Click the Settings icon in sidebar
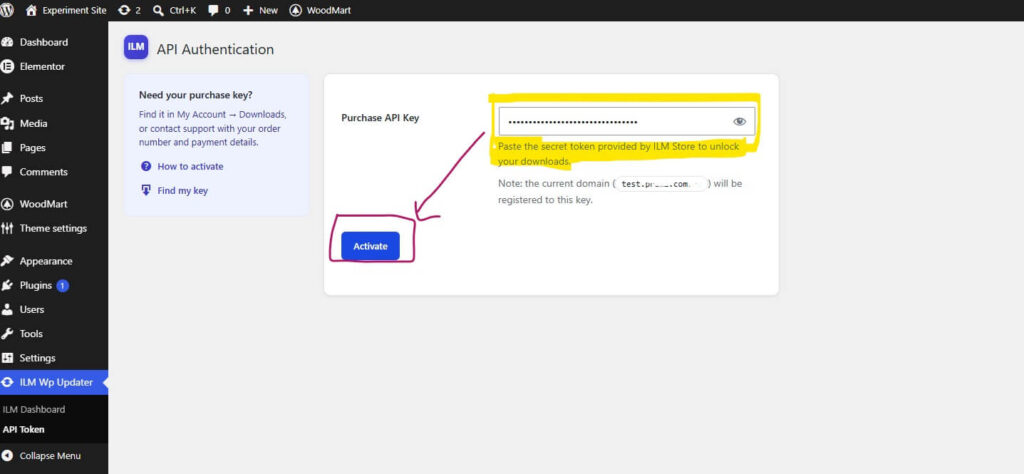Viewport: 1024px width, 474px height. 7,358
